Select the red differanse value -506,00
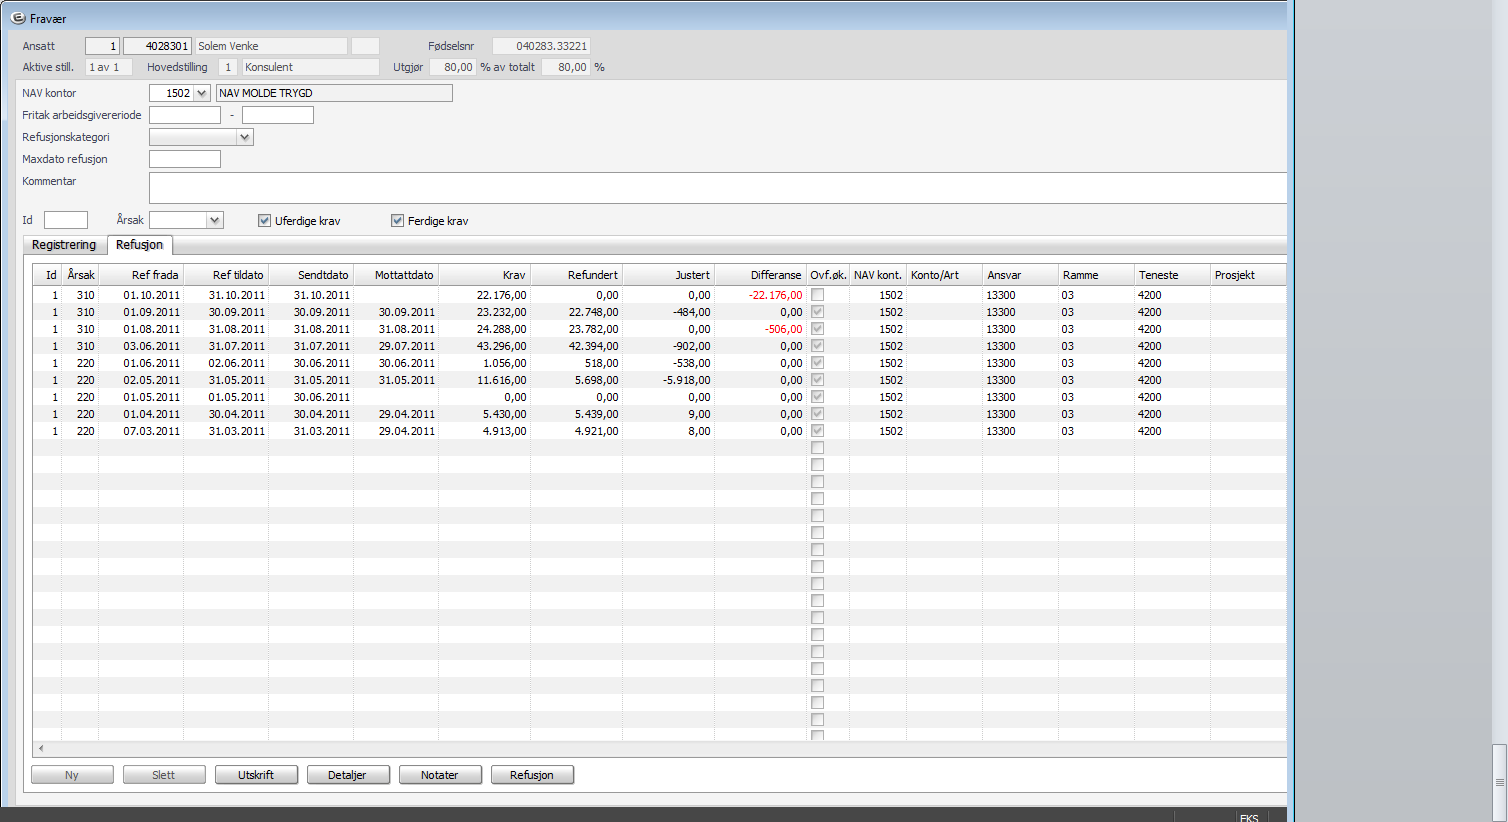The height and width of the screenshot is (822, 1508). pos(784,329)
